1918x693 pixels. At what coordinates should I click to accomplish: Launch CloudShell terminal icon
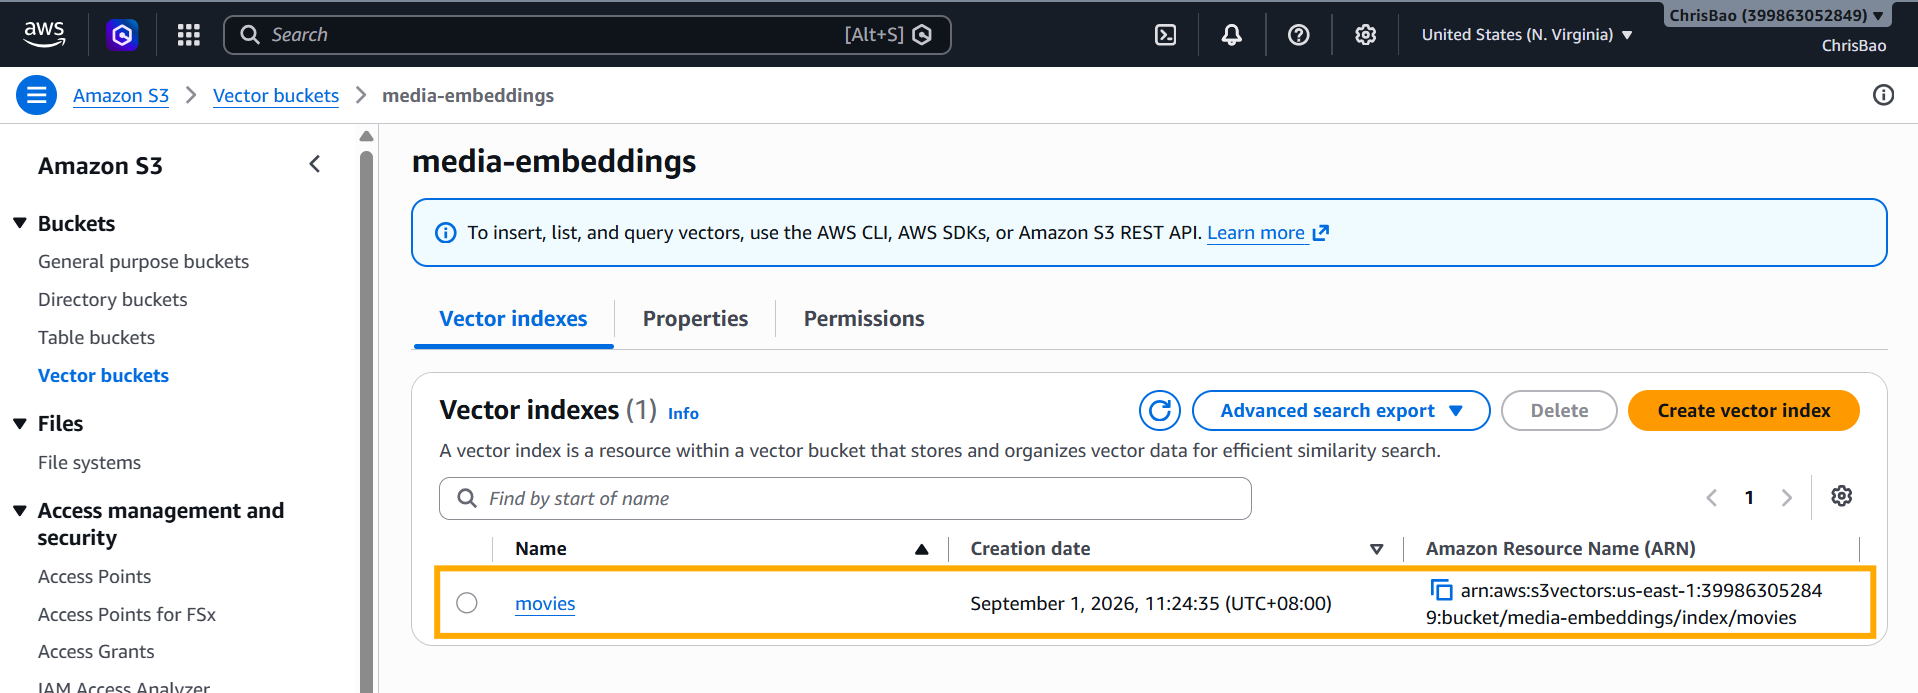pos(1165,35)
